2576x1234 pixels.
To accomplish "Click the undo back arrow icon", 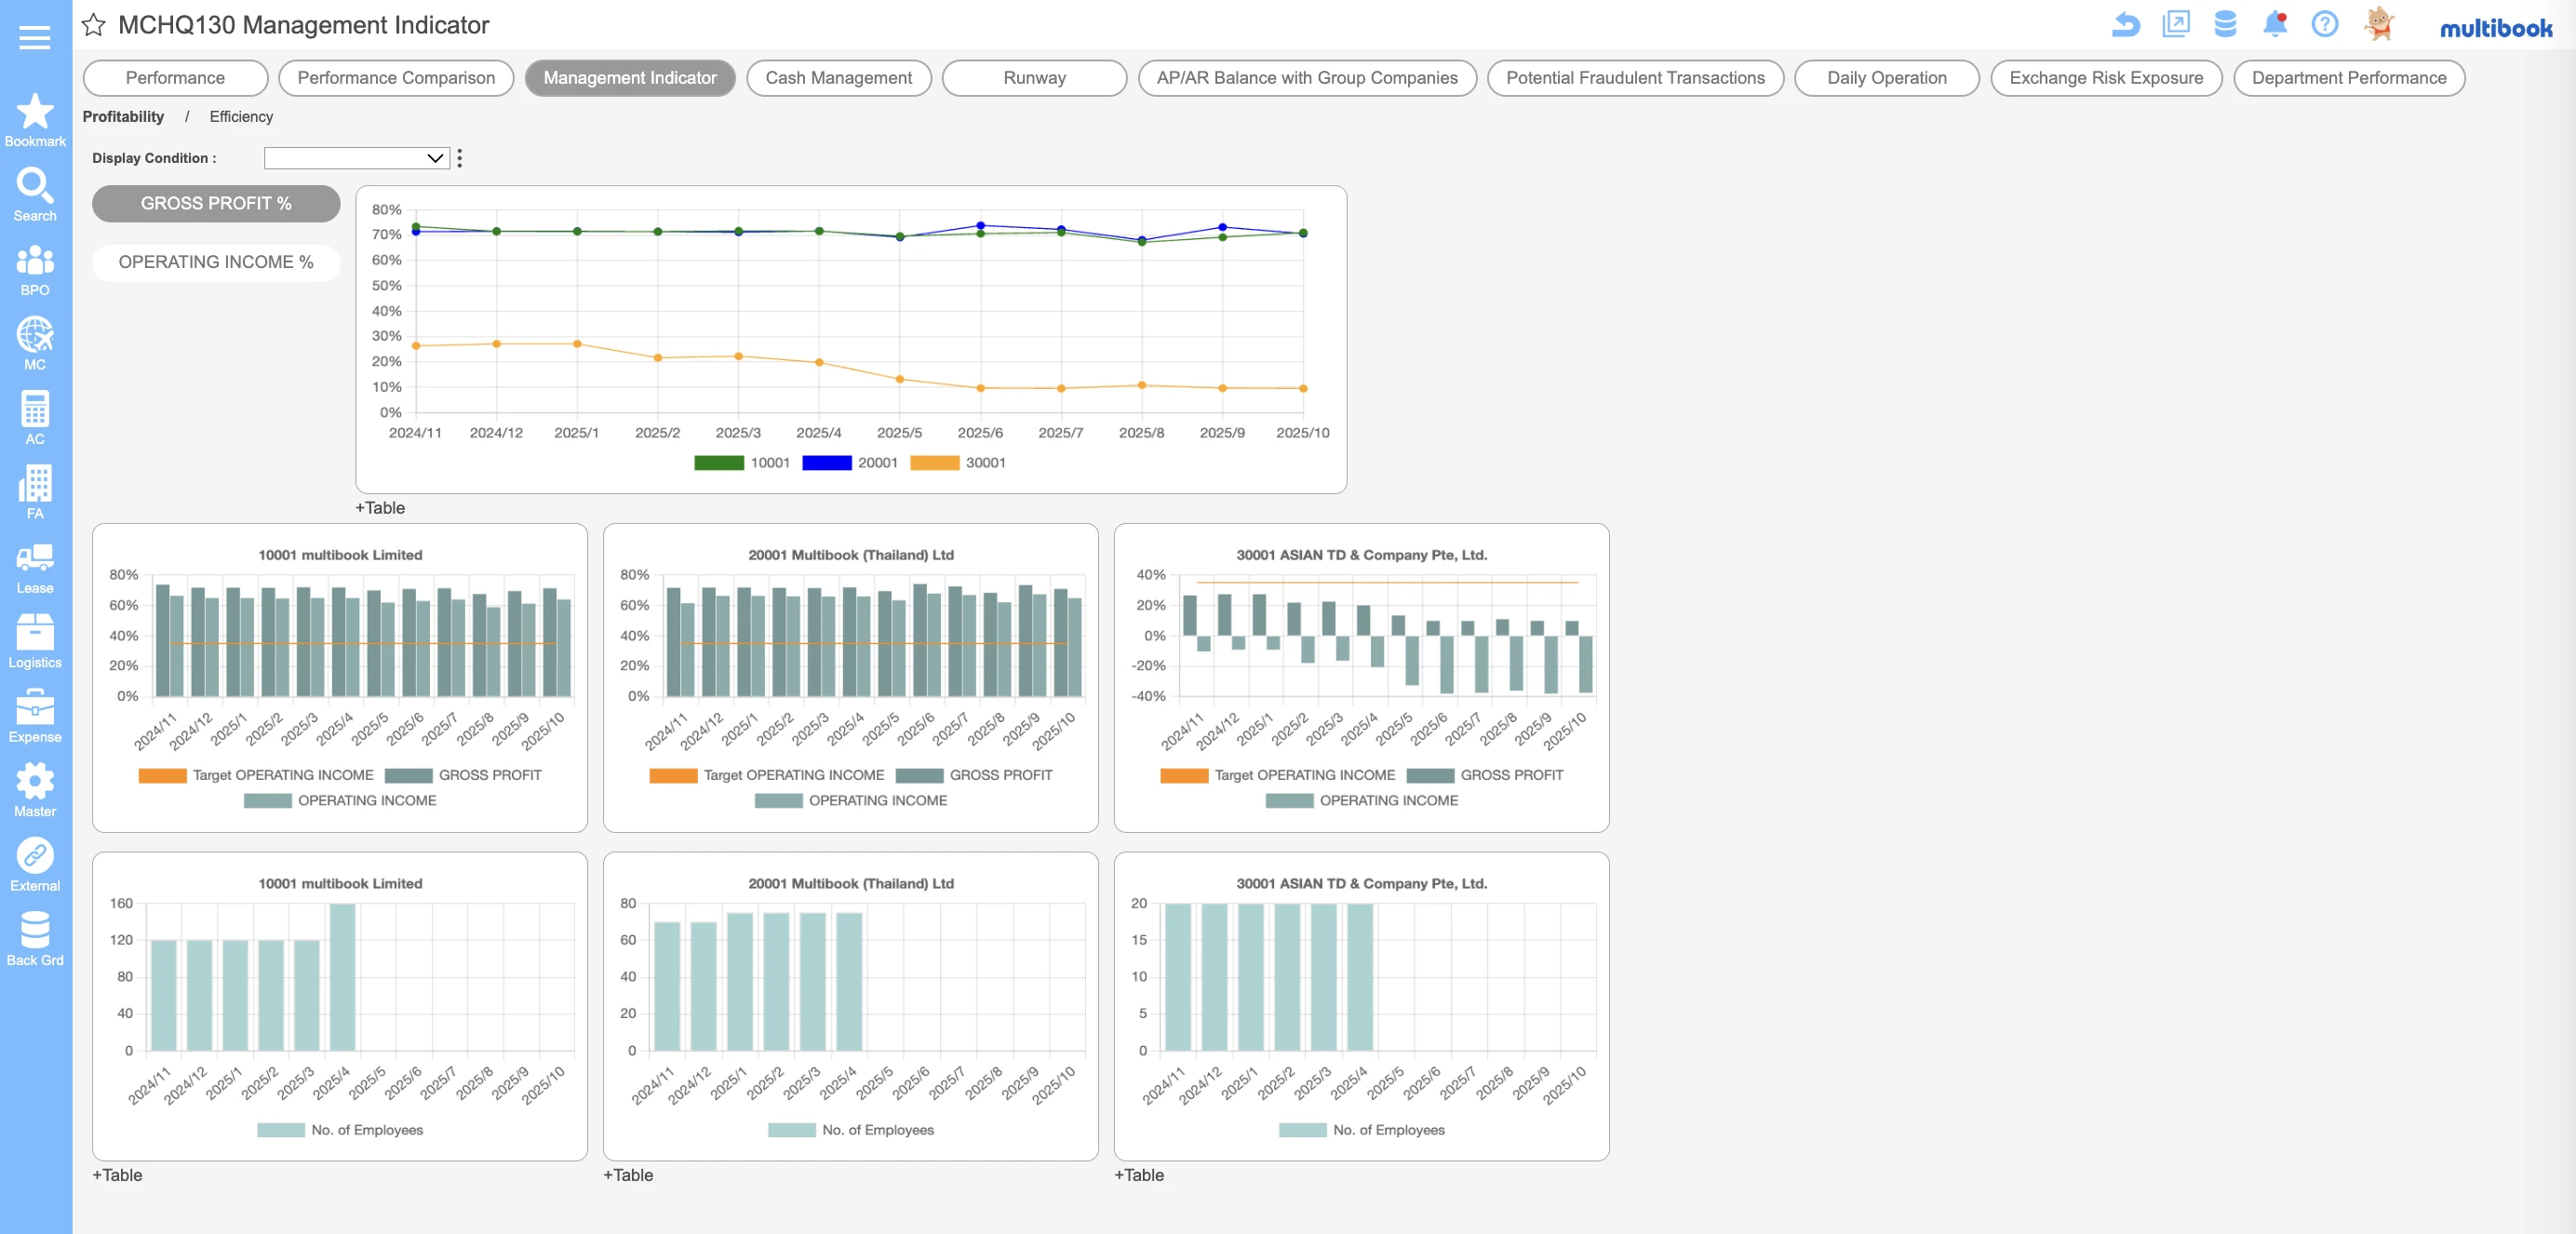I will tap(2126, 24).
